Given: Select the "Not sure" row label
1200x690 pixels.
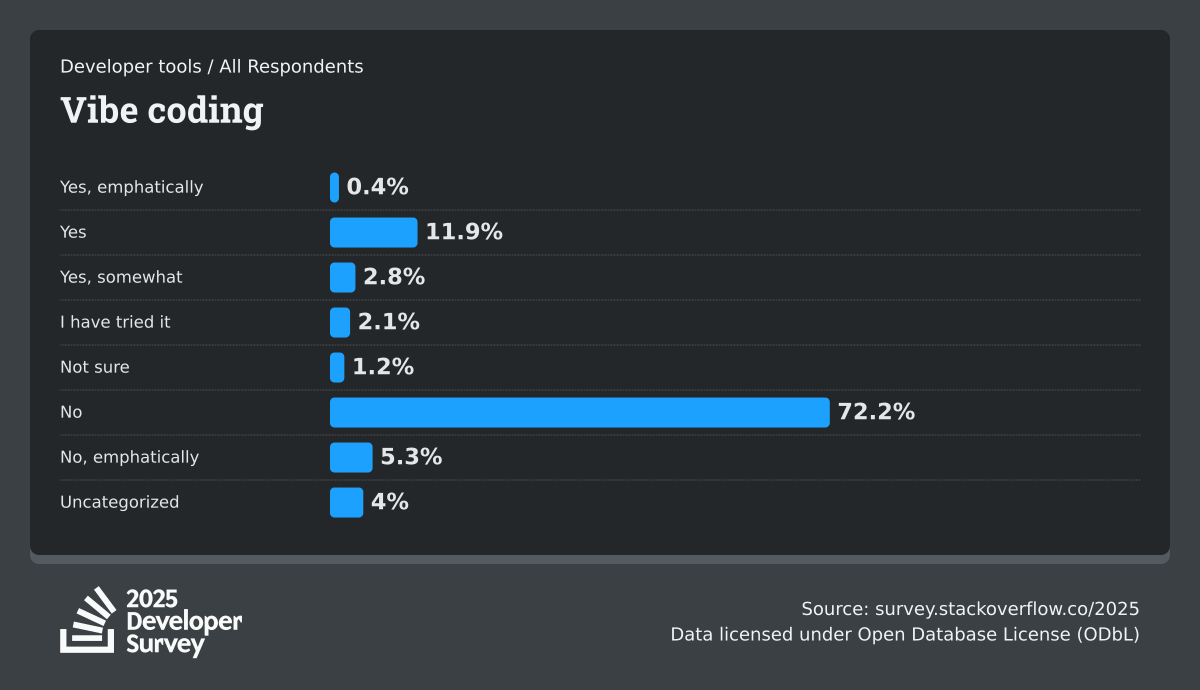Looking at the screenshot, I should point(95,367).
